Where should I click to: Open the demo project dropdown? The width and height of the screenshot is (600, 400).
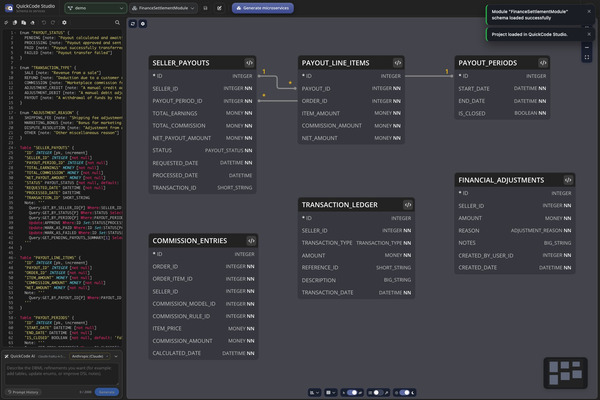point(96,8)
